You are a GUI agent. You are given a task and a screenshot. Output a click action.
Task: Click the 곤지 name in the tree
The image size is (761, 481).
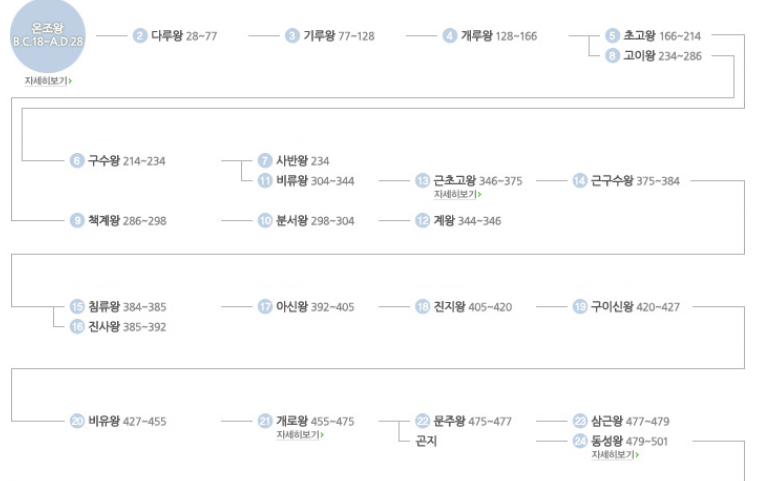tap(426, 441)
